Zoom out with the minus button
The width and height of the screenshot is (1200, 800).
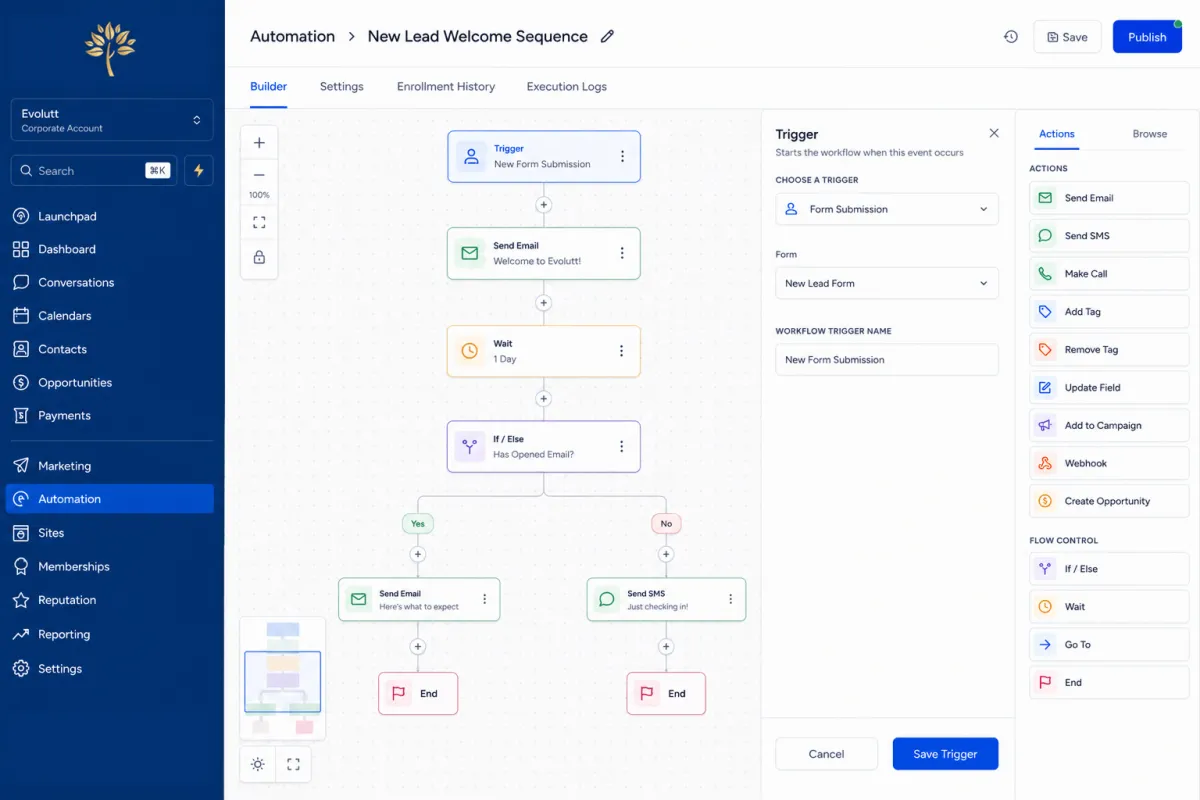[259, 175]
